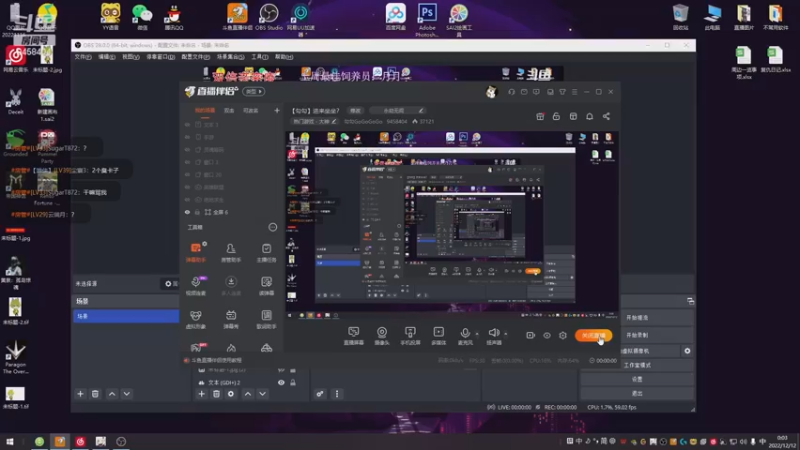This screenshot has width=800, height=450.
Task: Open the OBS transition more-options dots
Action: coord(337,394)
